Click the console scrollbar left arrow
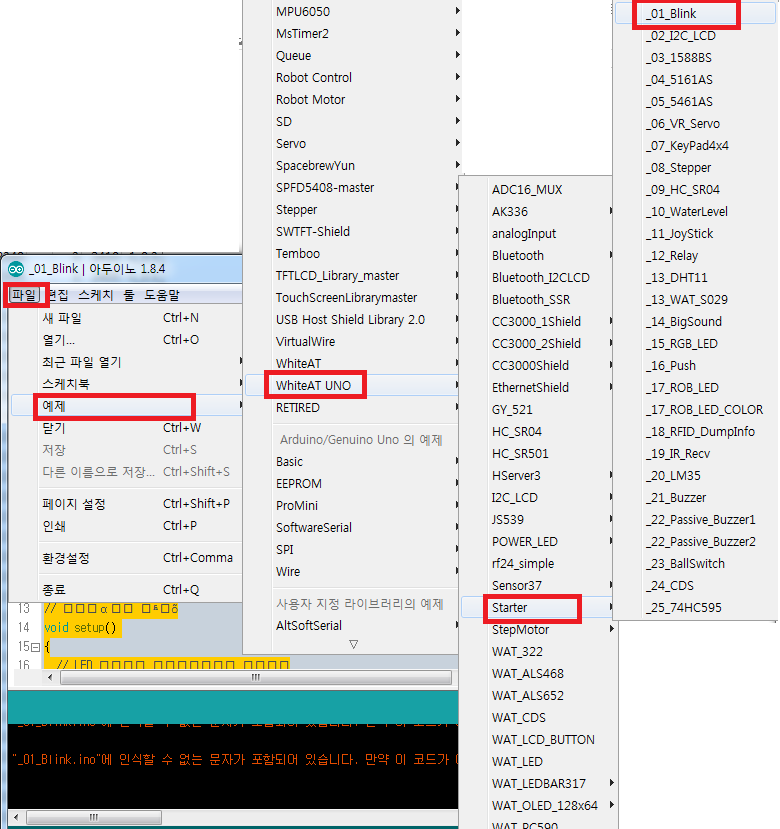This screenshot has height=829, width=780. 16,817
